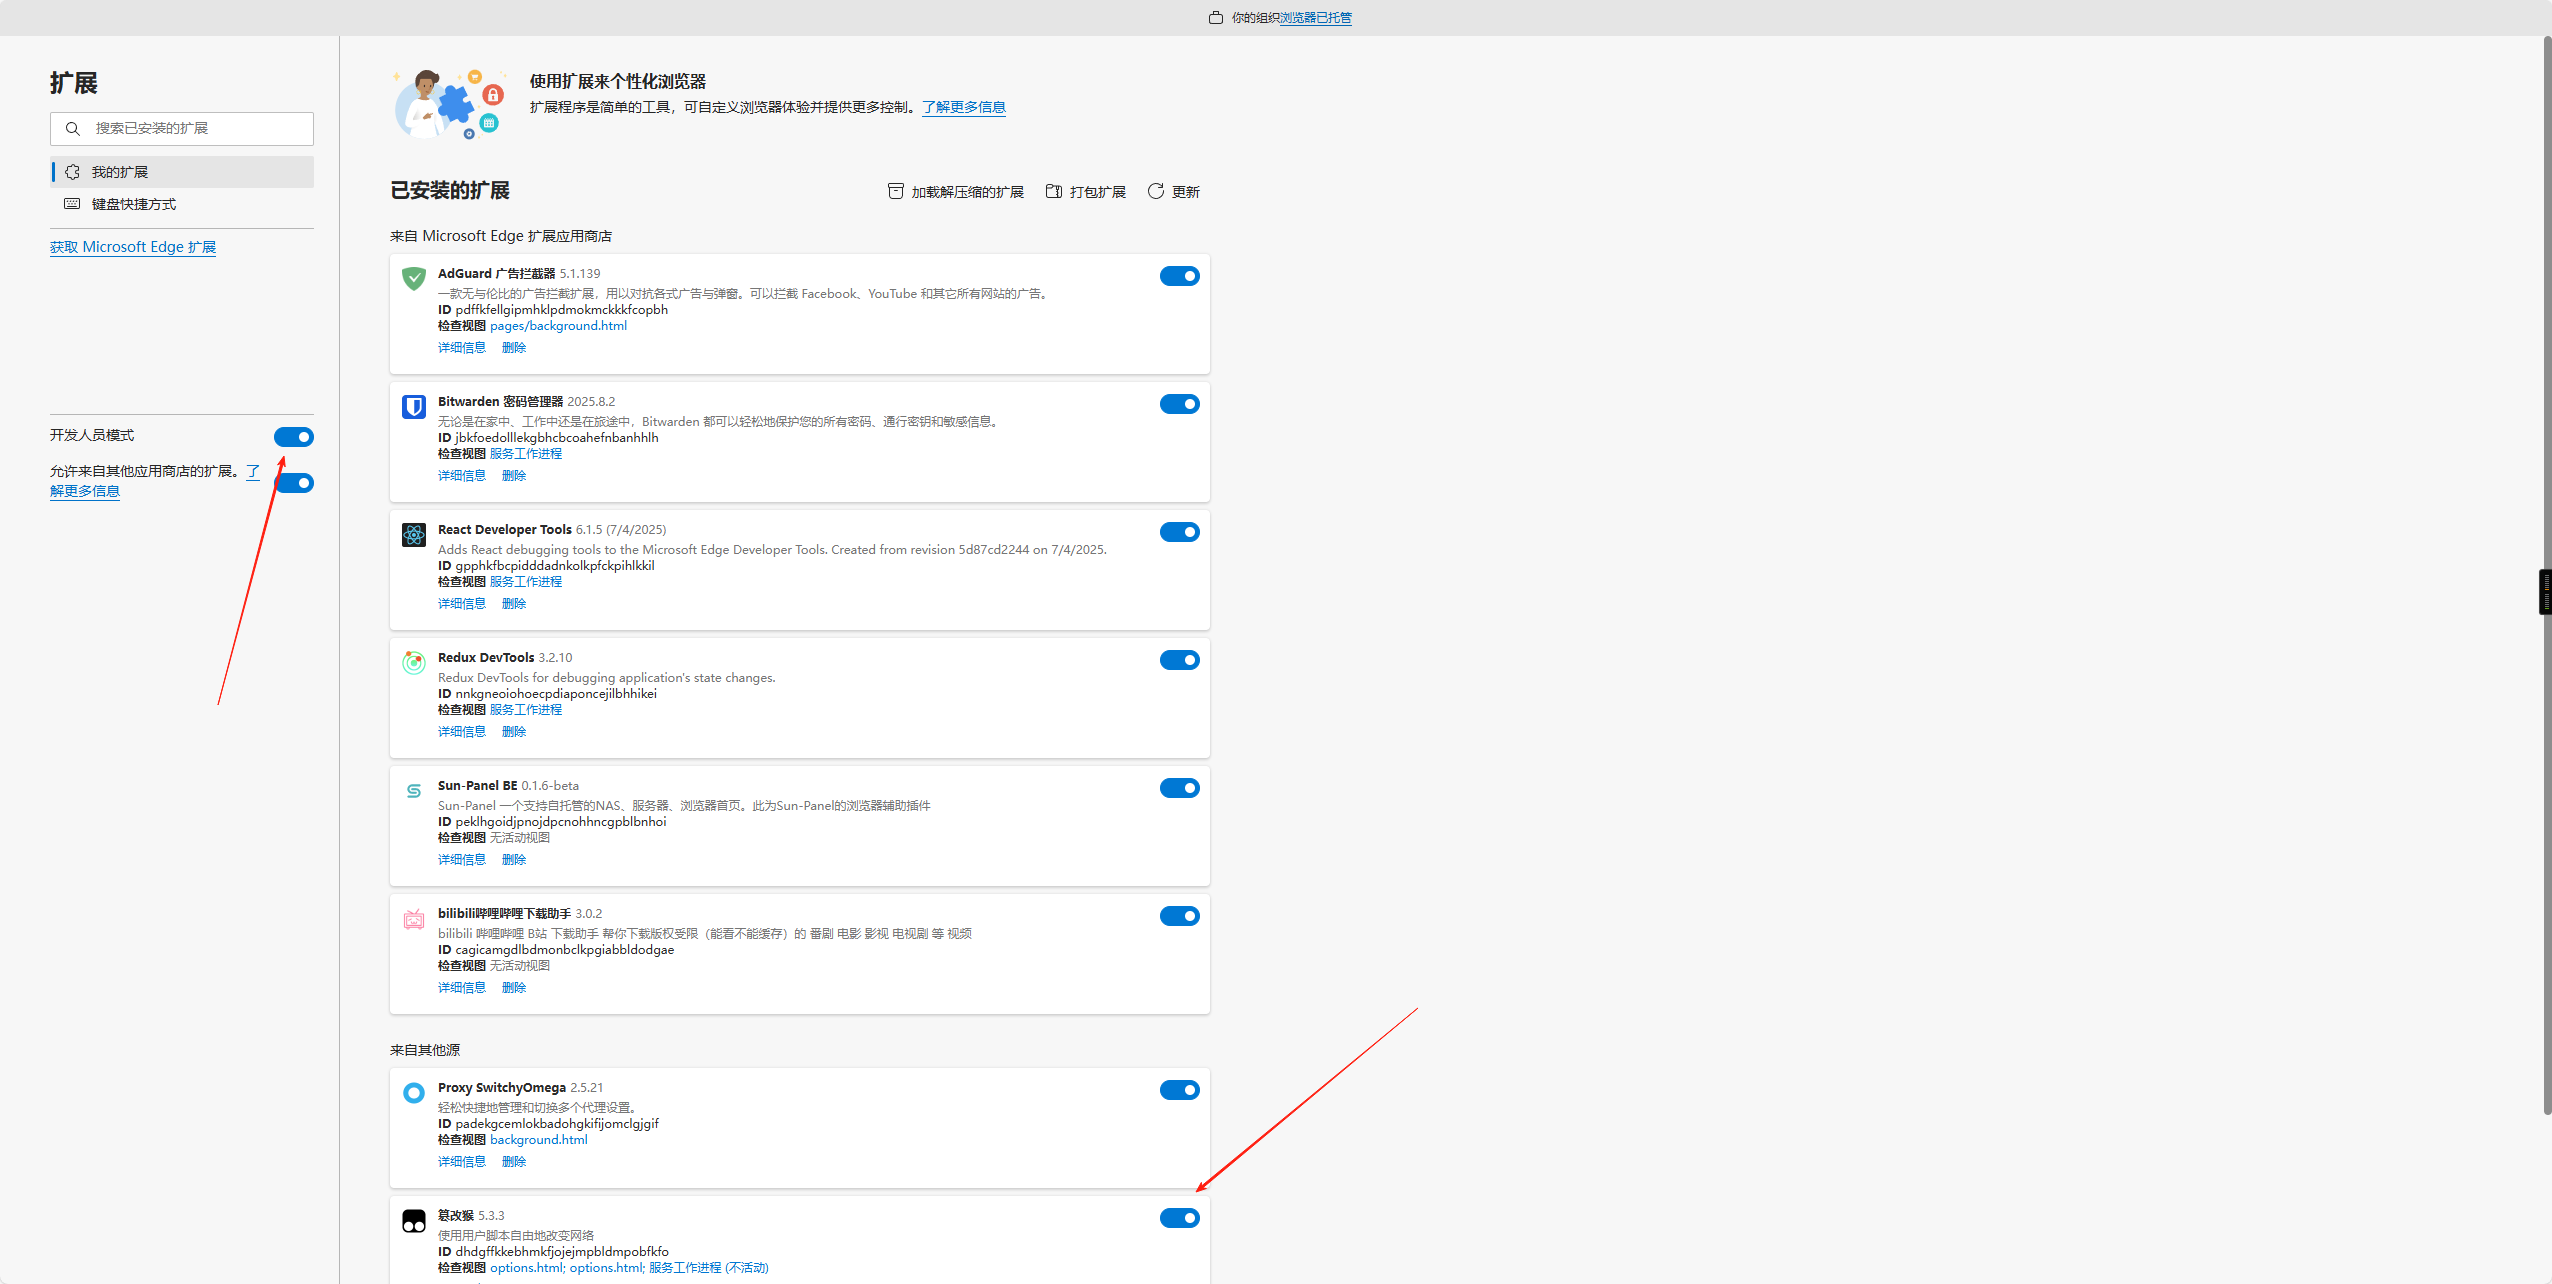Image resolution: width=2552 pixels, height=1284 pixels.
Task: Disable the bilibili download helper toggle
Action: tap(1180, 916)
